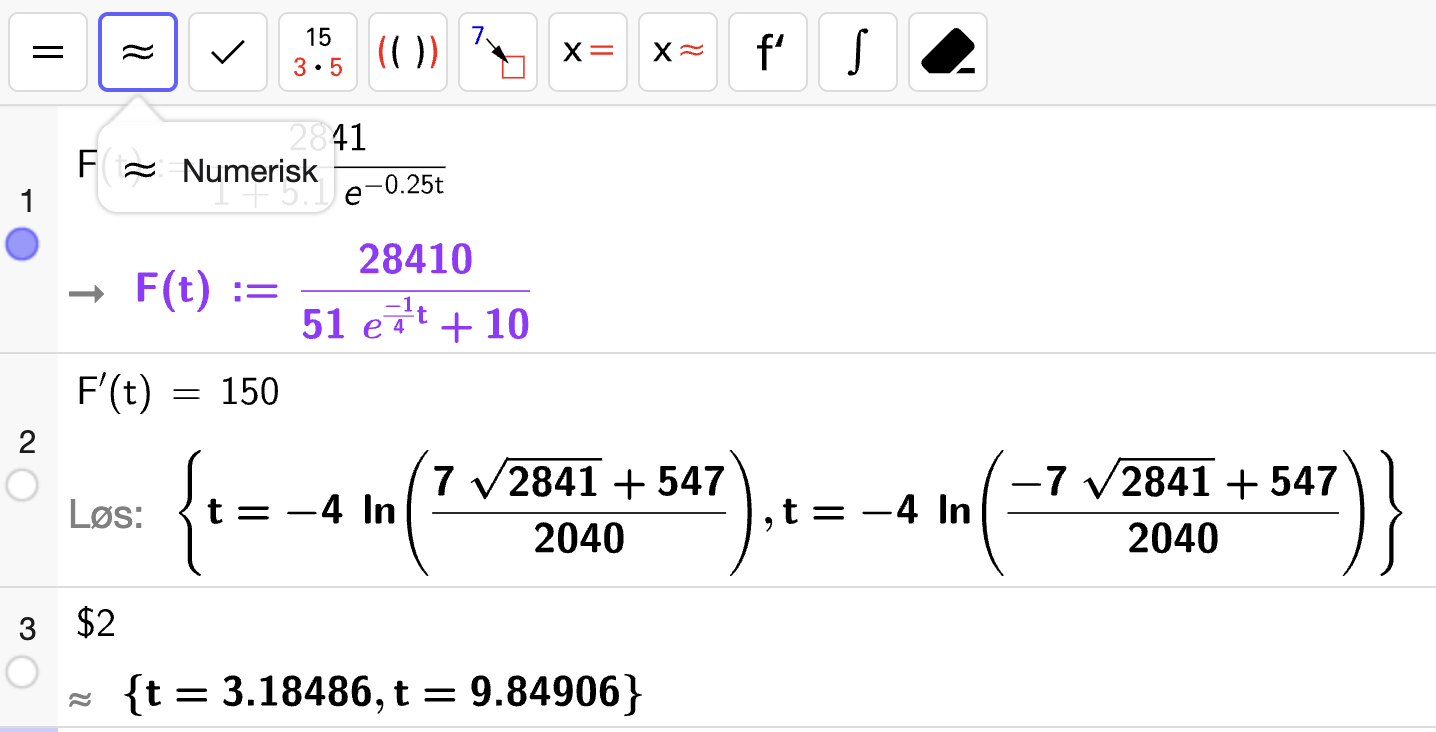Click the Factor tool (15 = 3·5)

pyautogui.click(x=318, y=52)
